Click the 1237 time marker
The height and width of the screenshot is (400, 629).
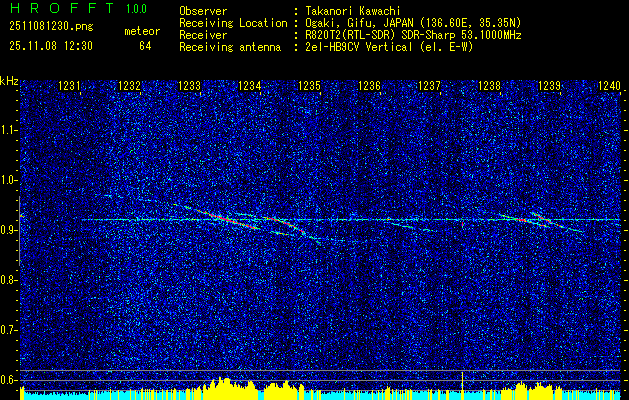coord(429,86)
